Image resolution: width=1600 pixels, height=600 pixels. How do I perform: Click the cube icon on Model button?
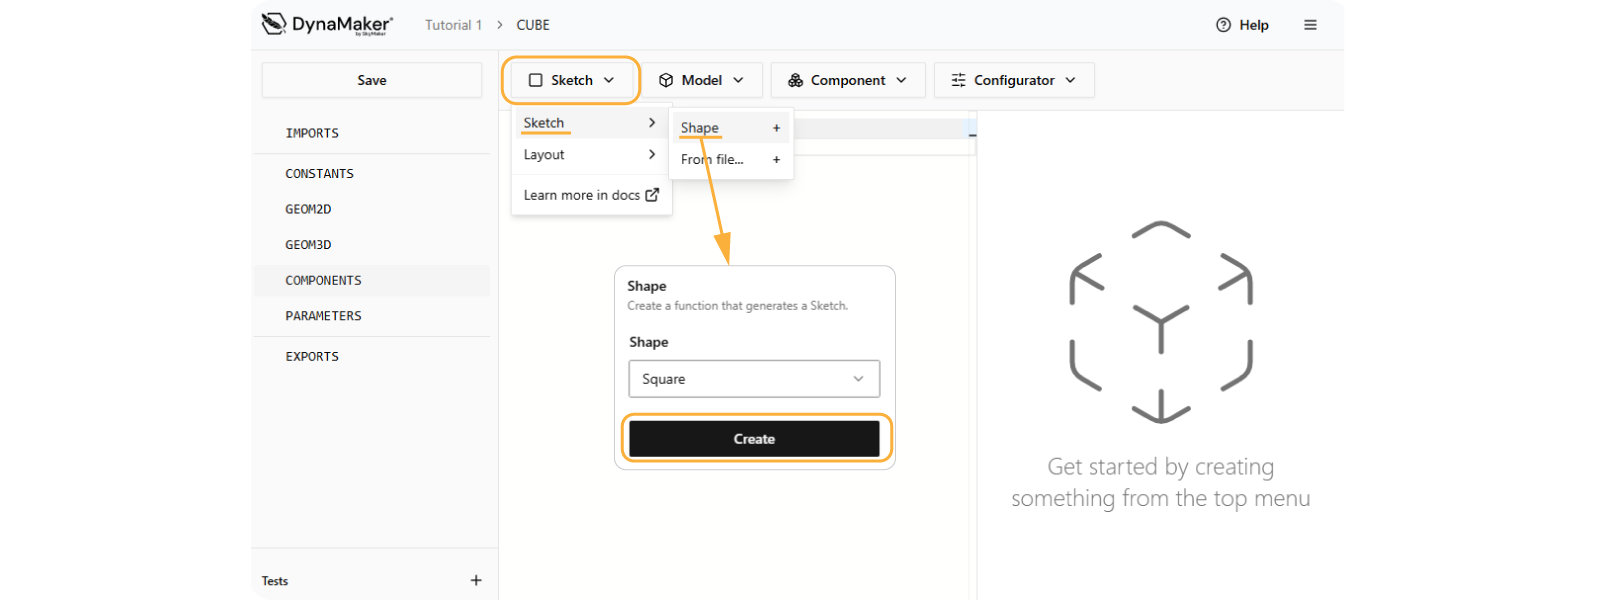tap(666, 80)
